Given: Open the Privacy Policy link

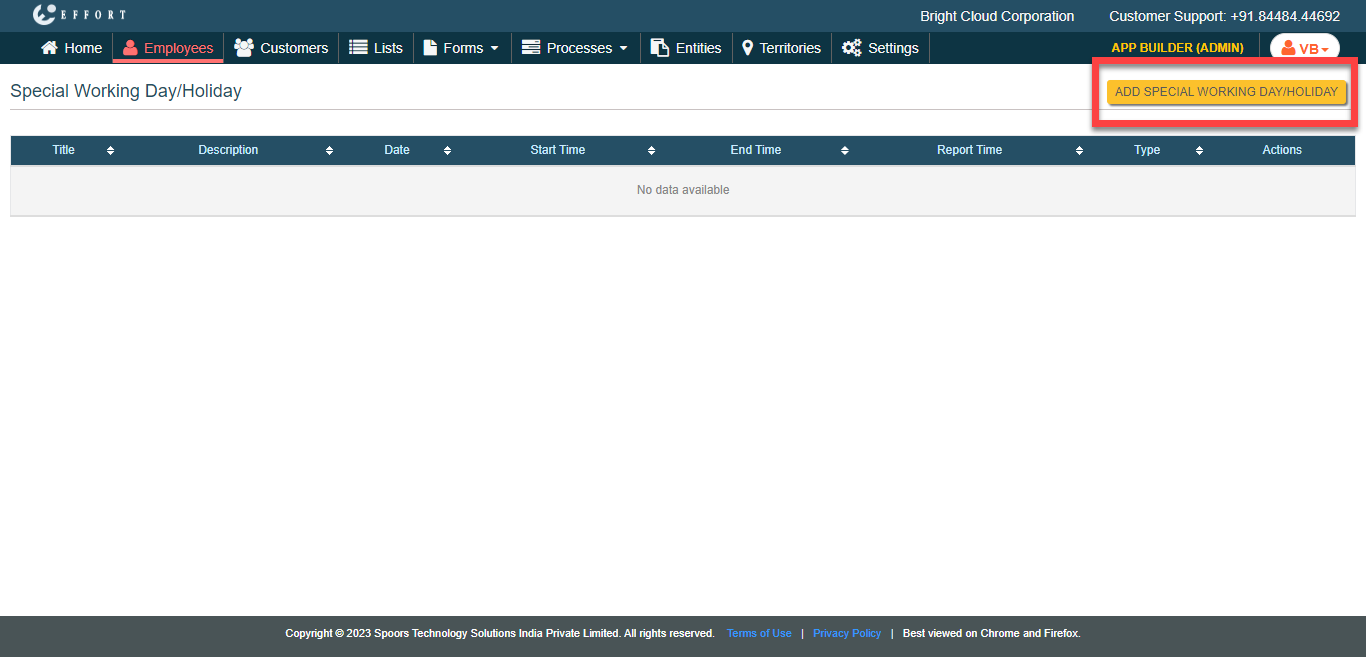Looking at the screenshot, I should [x=847, y=633].
